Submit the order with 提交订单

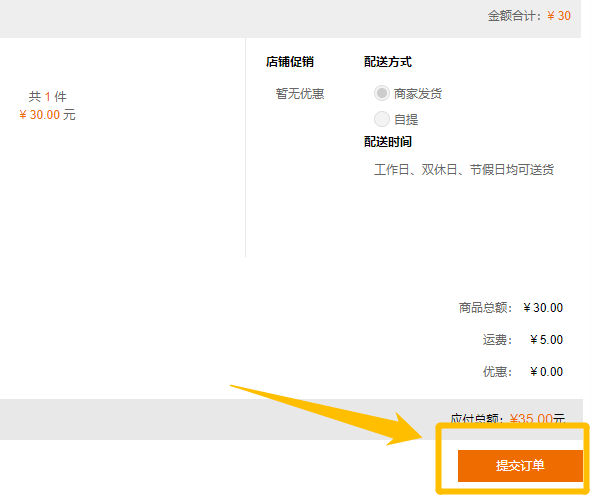click(x=520, y=466)
